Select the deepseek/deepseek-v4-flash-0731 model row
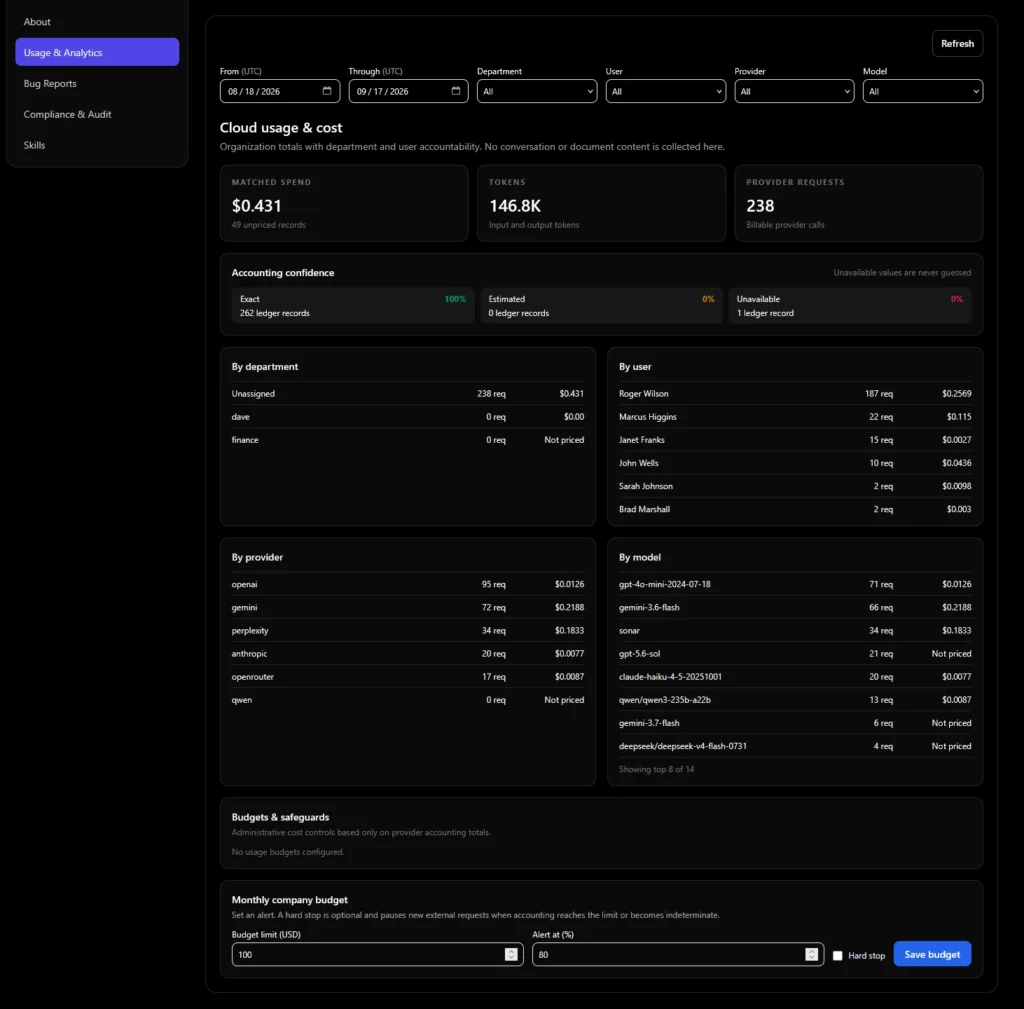1024x1009 pixels. 795,746
